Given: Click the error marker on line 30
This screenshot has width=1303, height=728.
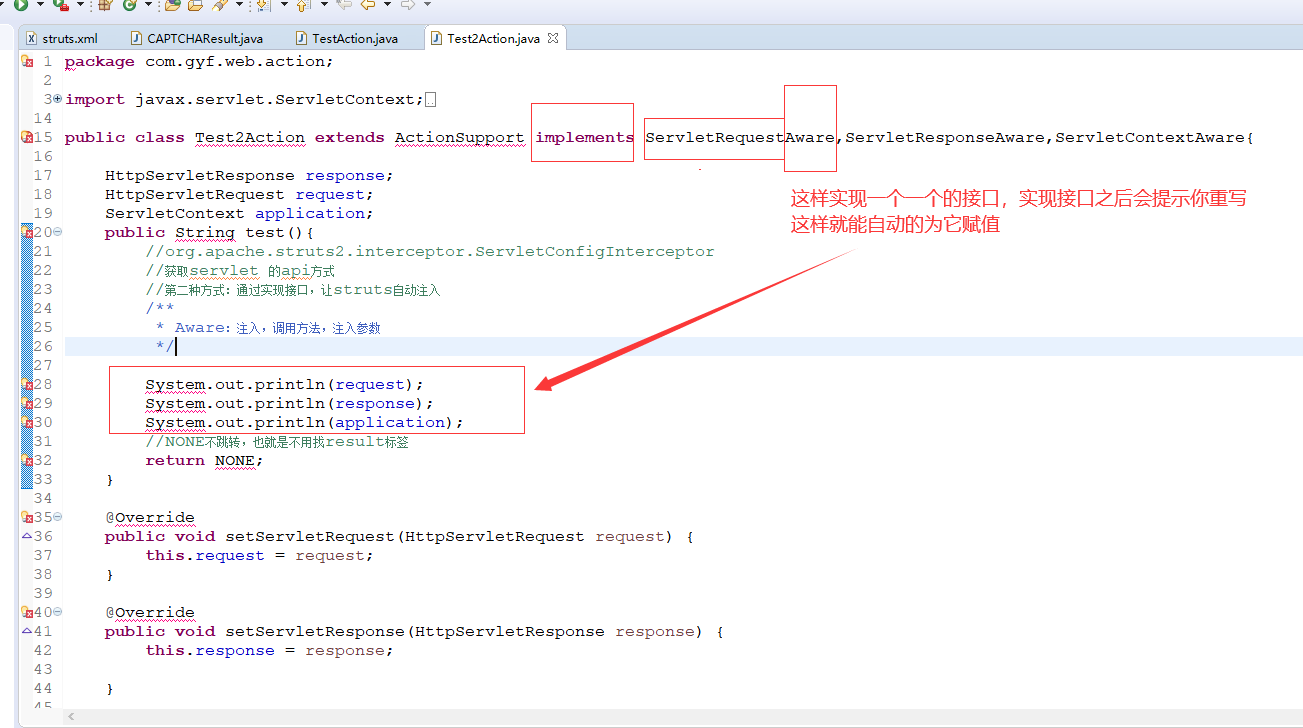Looking at the screenshot, I should click(x=28, y=423).
